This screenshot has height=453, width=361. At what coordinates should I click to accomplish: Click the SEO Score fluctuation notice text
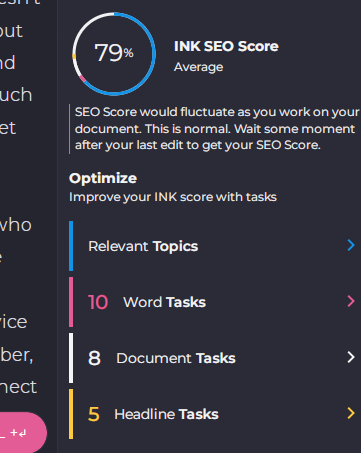(217, 129)
